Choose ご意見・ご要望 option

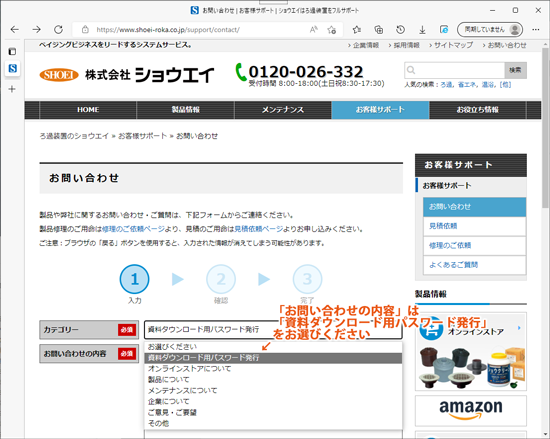[273, 412]
